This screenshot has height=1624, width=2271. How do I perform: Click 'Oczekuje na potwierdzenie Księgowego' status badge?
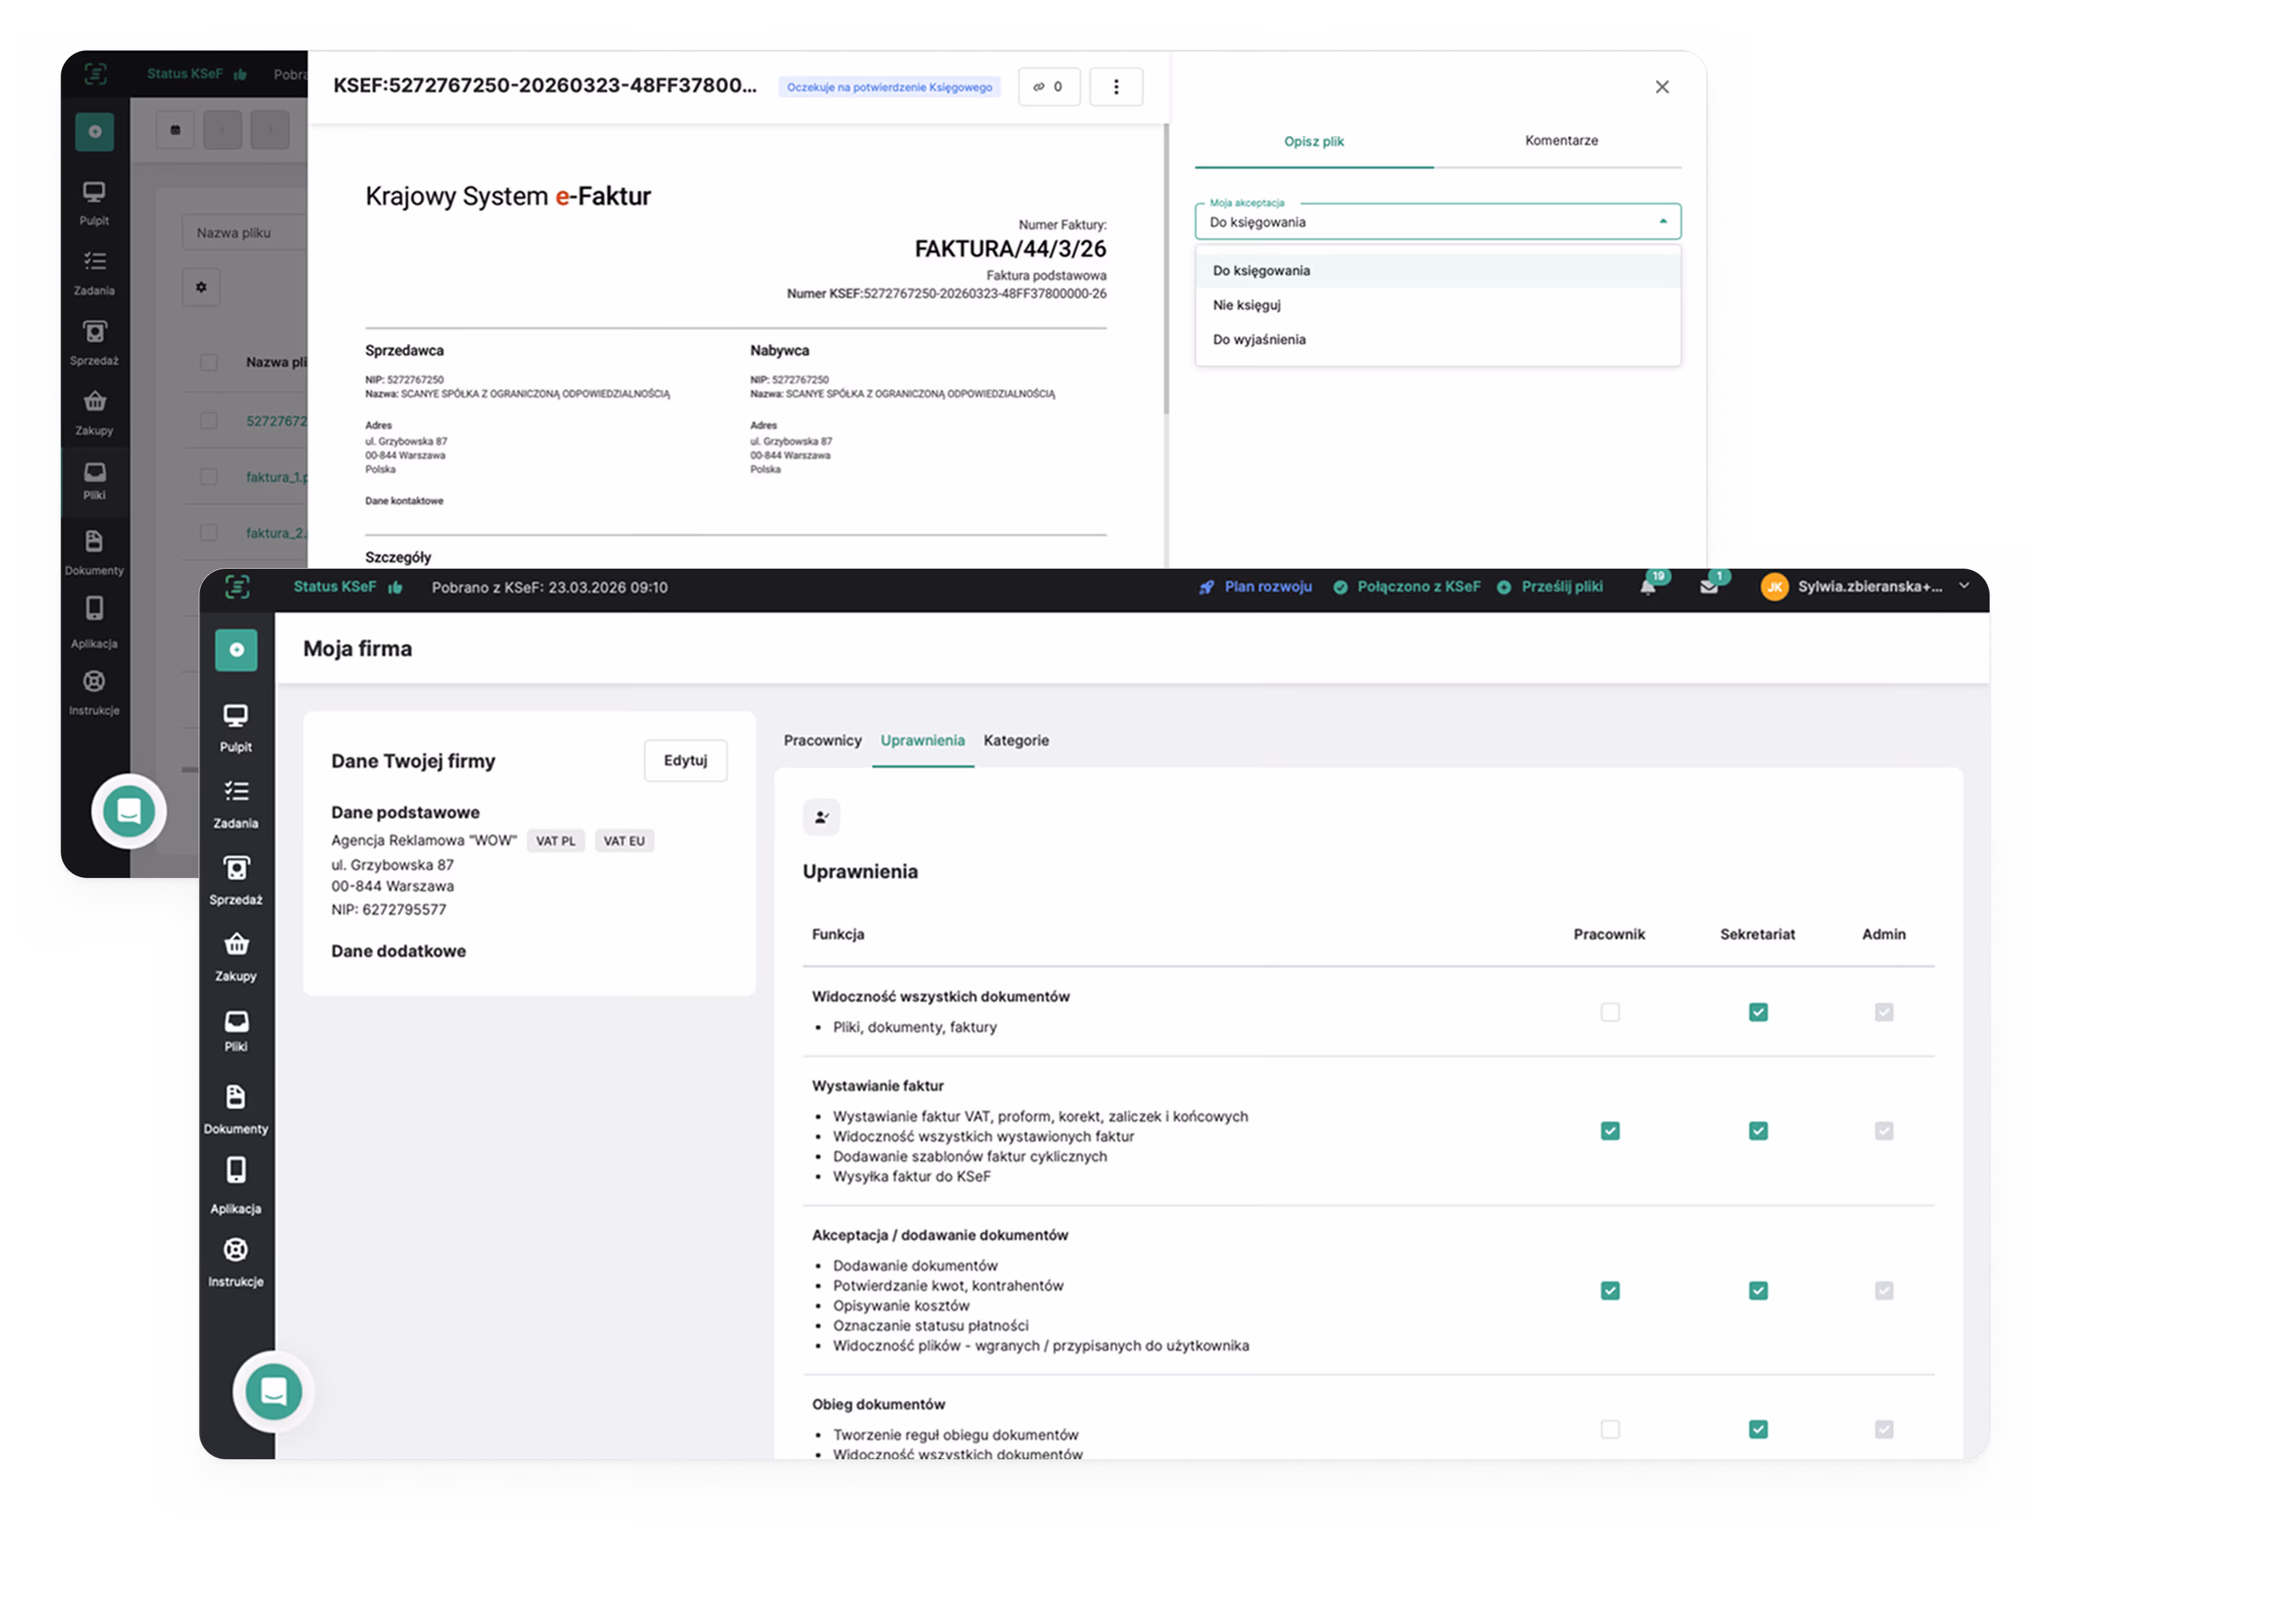(889, 87)
